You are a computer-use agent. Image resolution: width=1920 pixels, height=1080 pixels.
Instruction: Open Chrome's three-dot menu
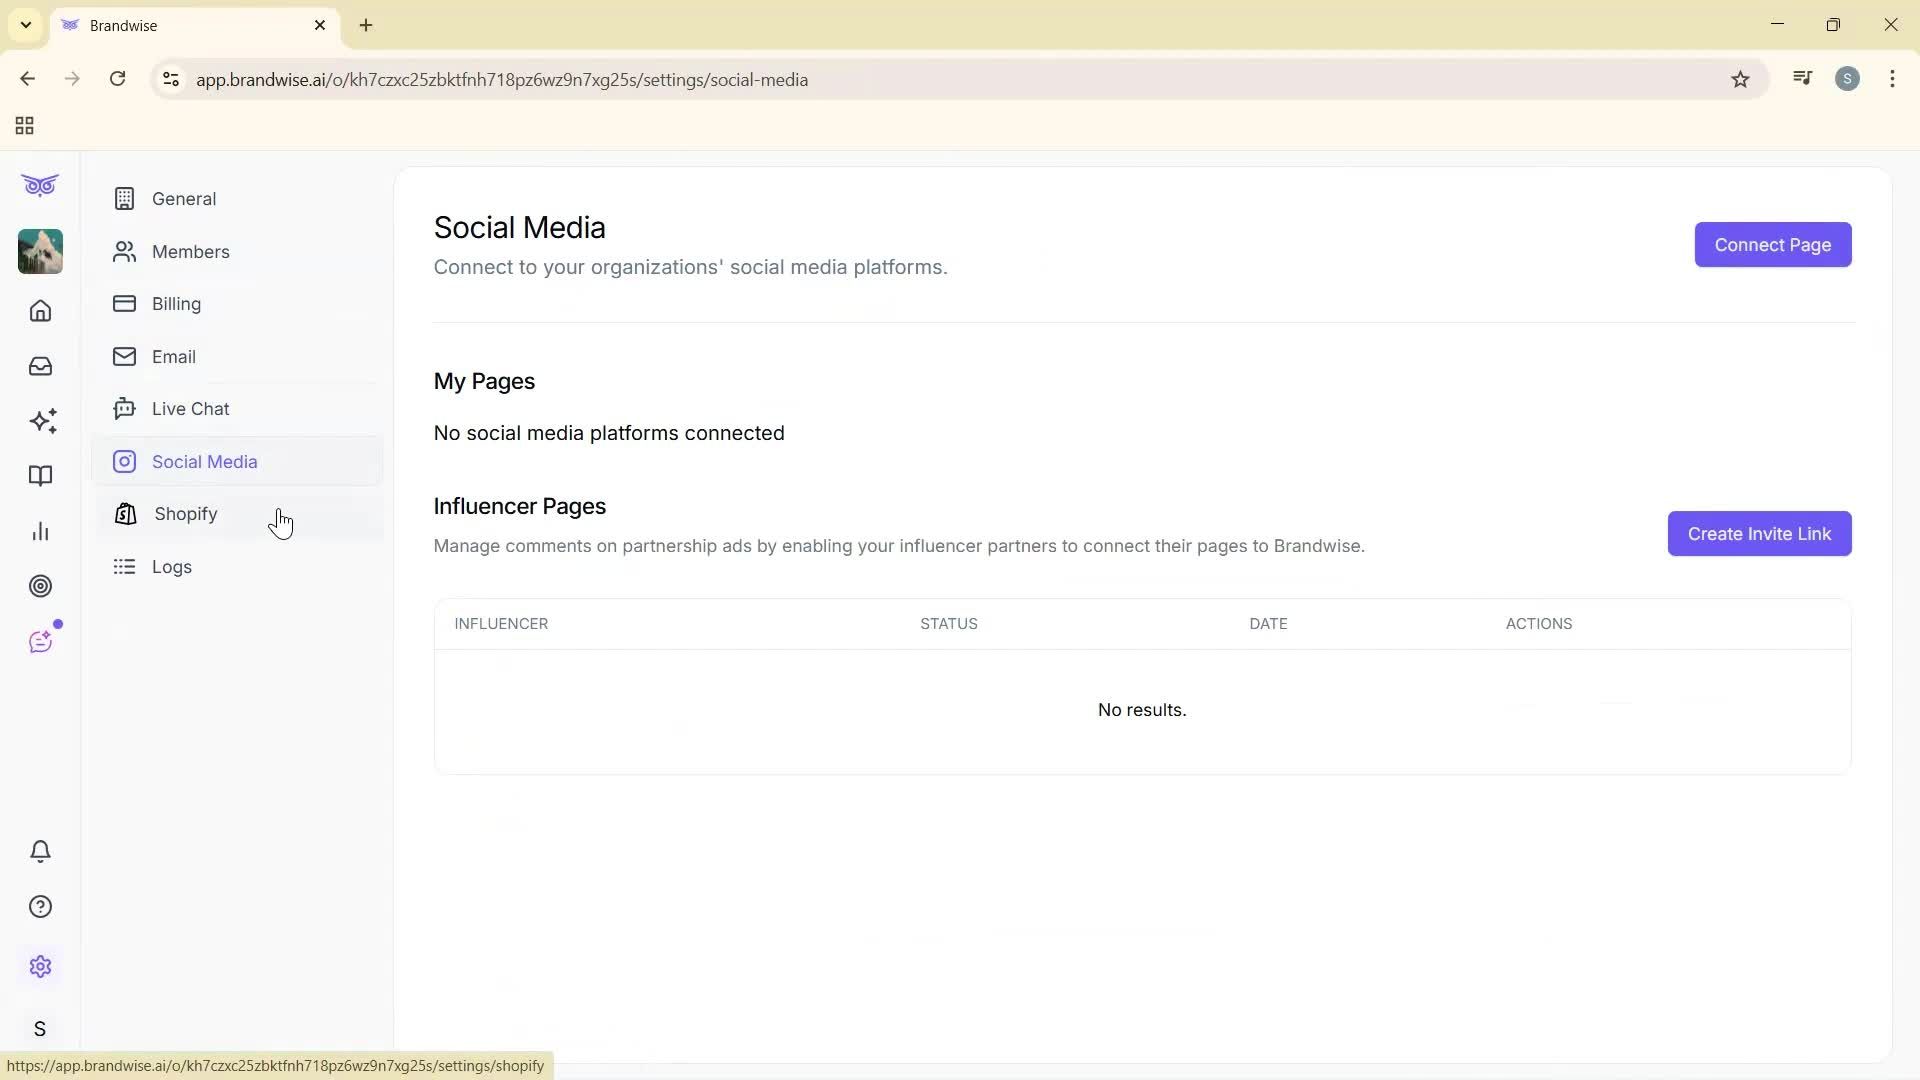[1892, 79]
